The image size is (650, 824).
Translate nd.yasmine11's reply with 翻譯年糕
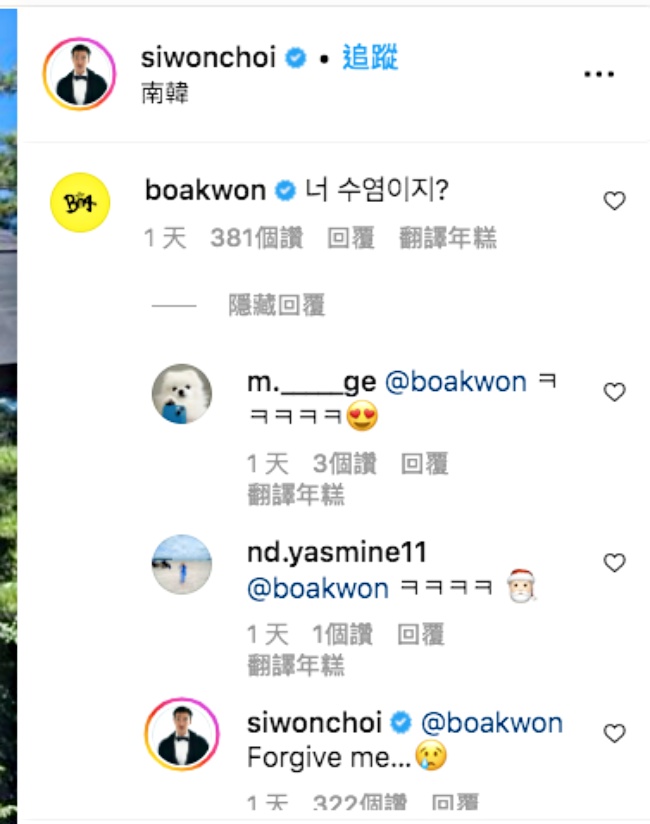296,666
